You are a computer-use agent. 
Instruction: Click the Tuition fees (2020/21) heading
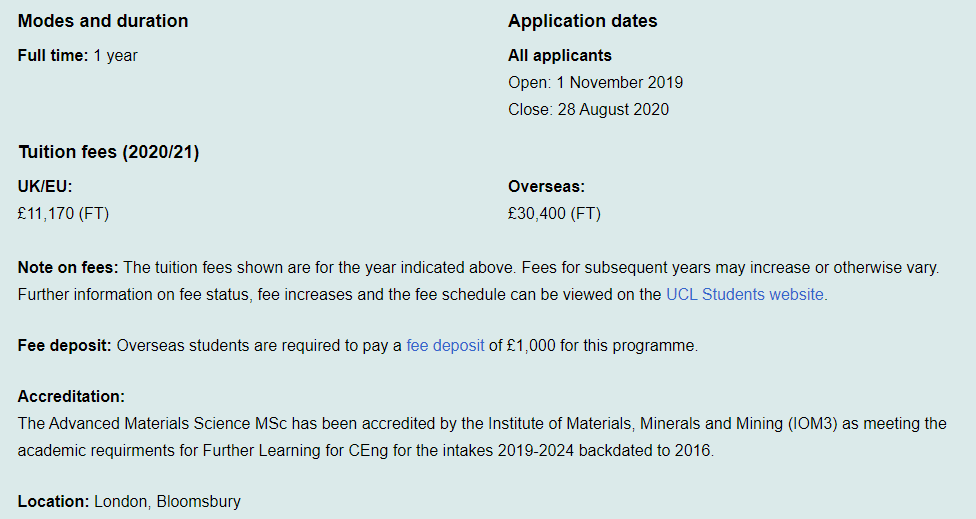(108, 152)
